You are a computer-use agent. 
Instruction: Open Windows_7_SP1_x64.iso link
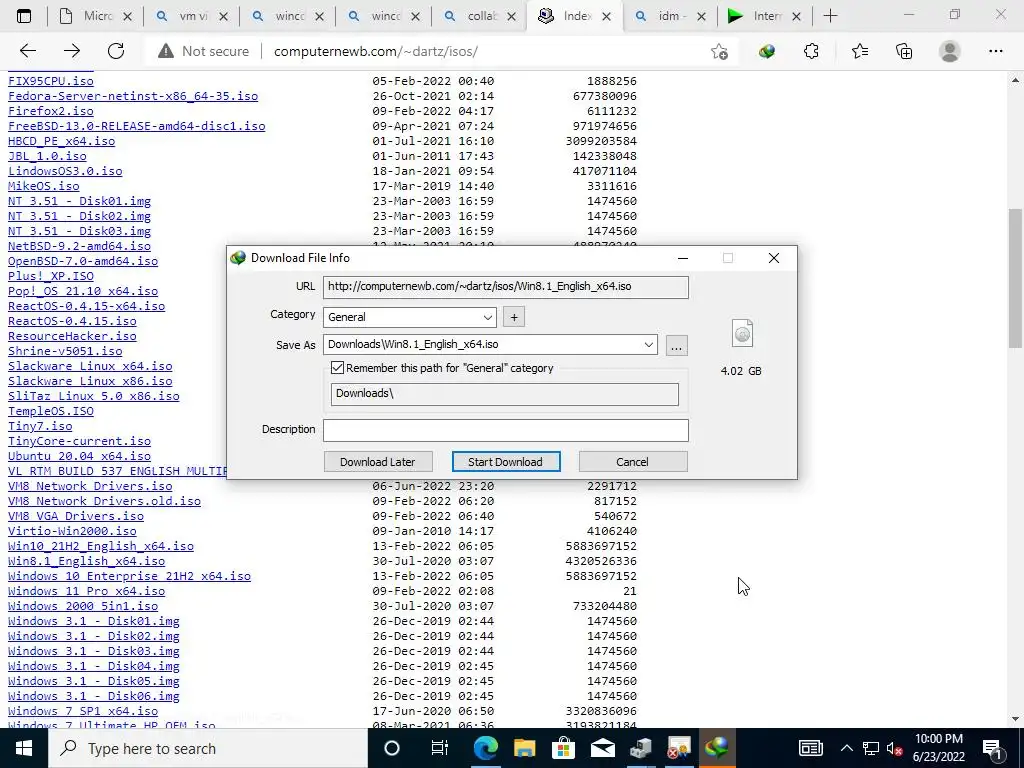[83, 711]
